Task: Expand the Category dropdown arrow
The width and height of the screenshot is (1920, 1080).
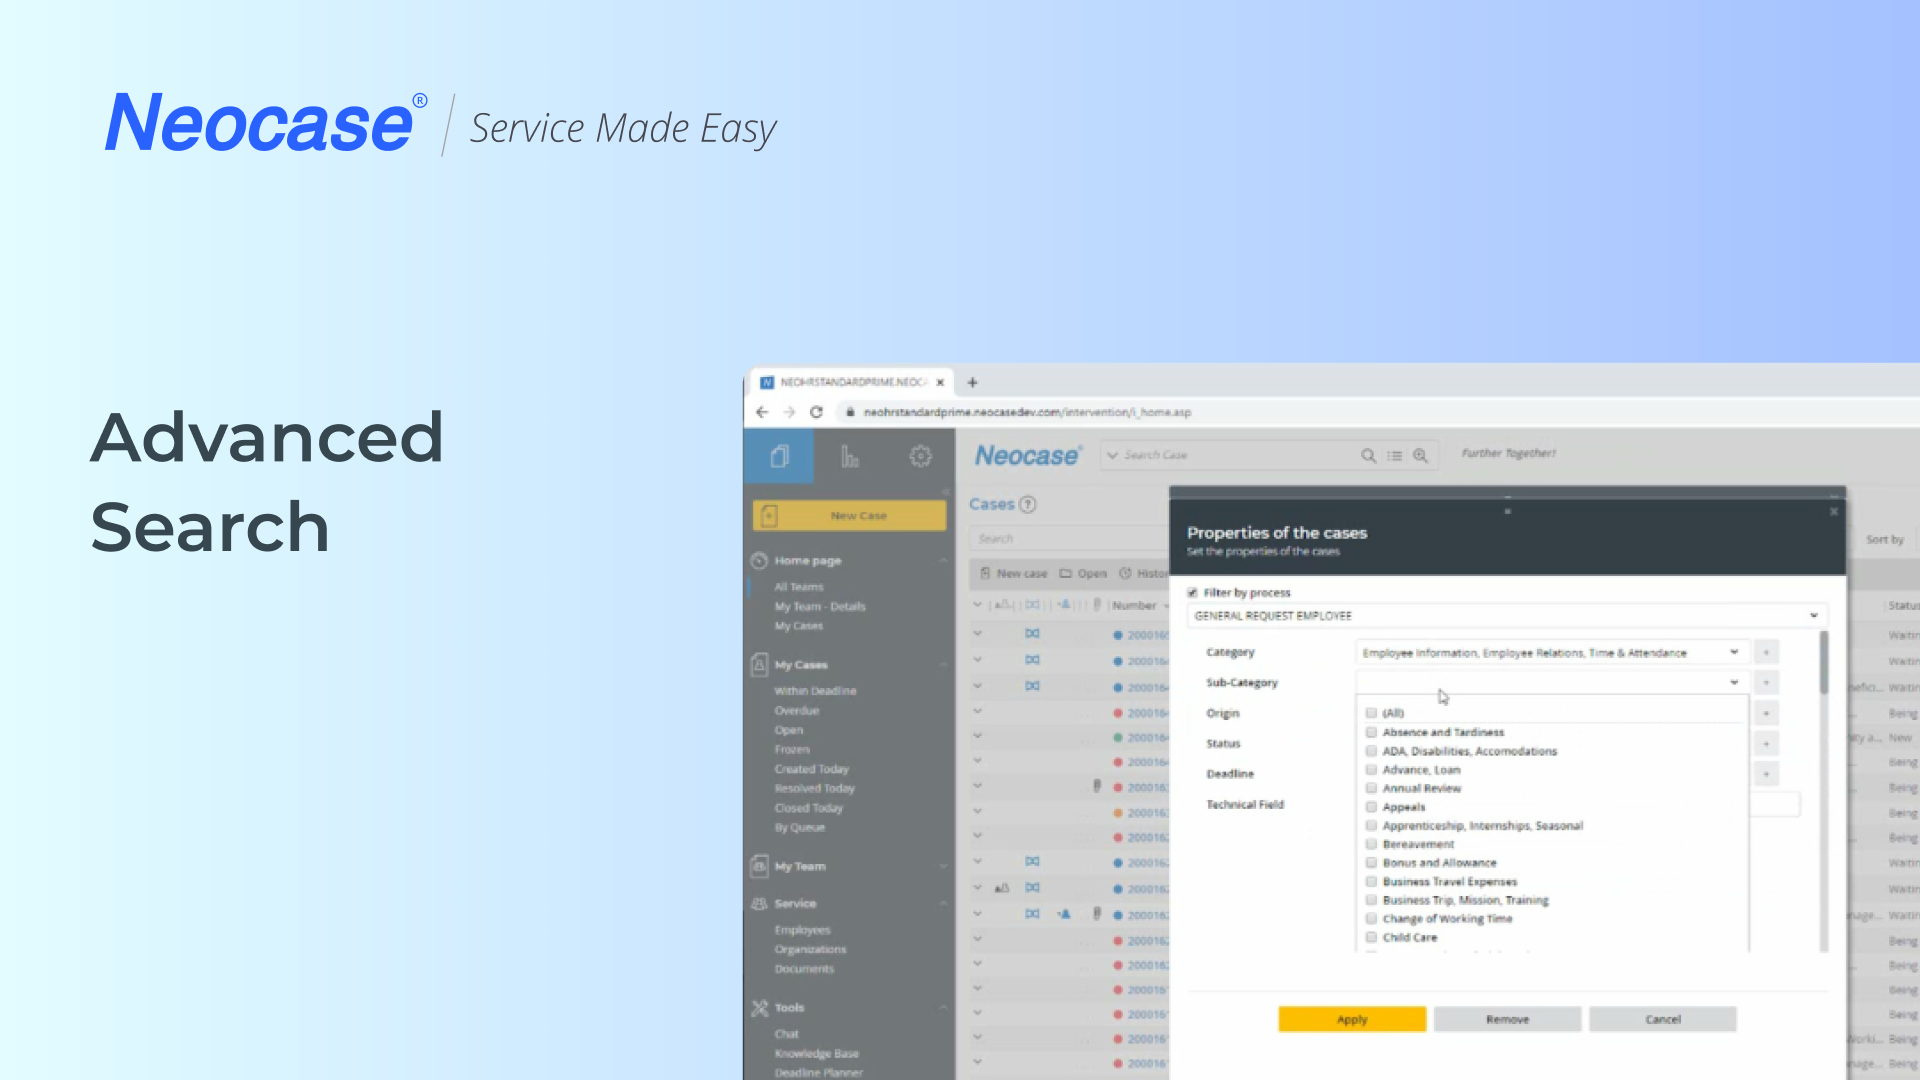Action: [x=1734, y=652]
